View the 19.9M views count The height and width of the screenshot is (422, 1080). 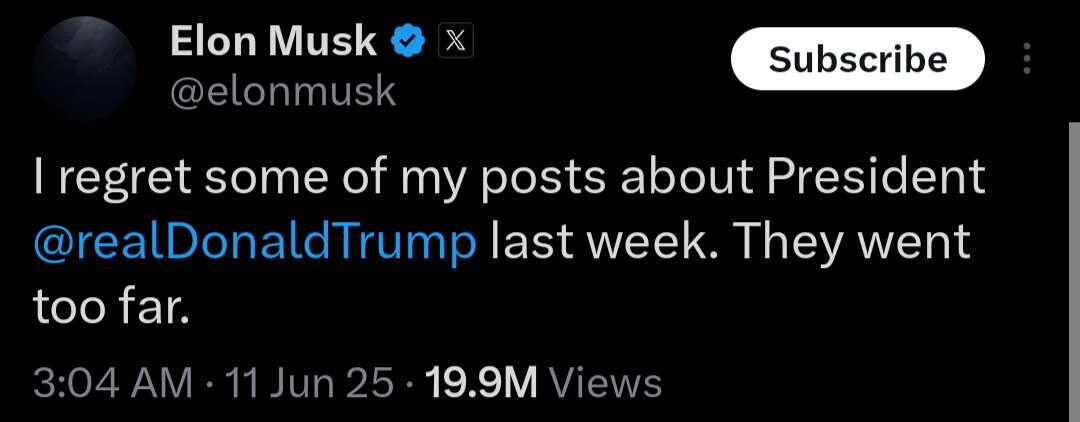(x=481, y=383)
